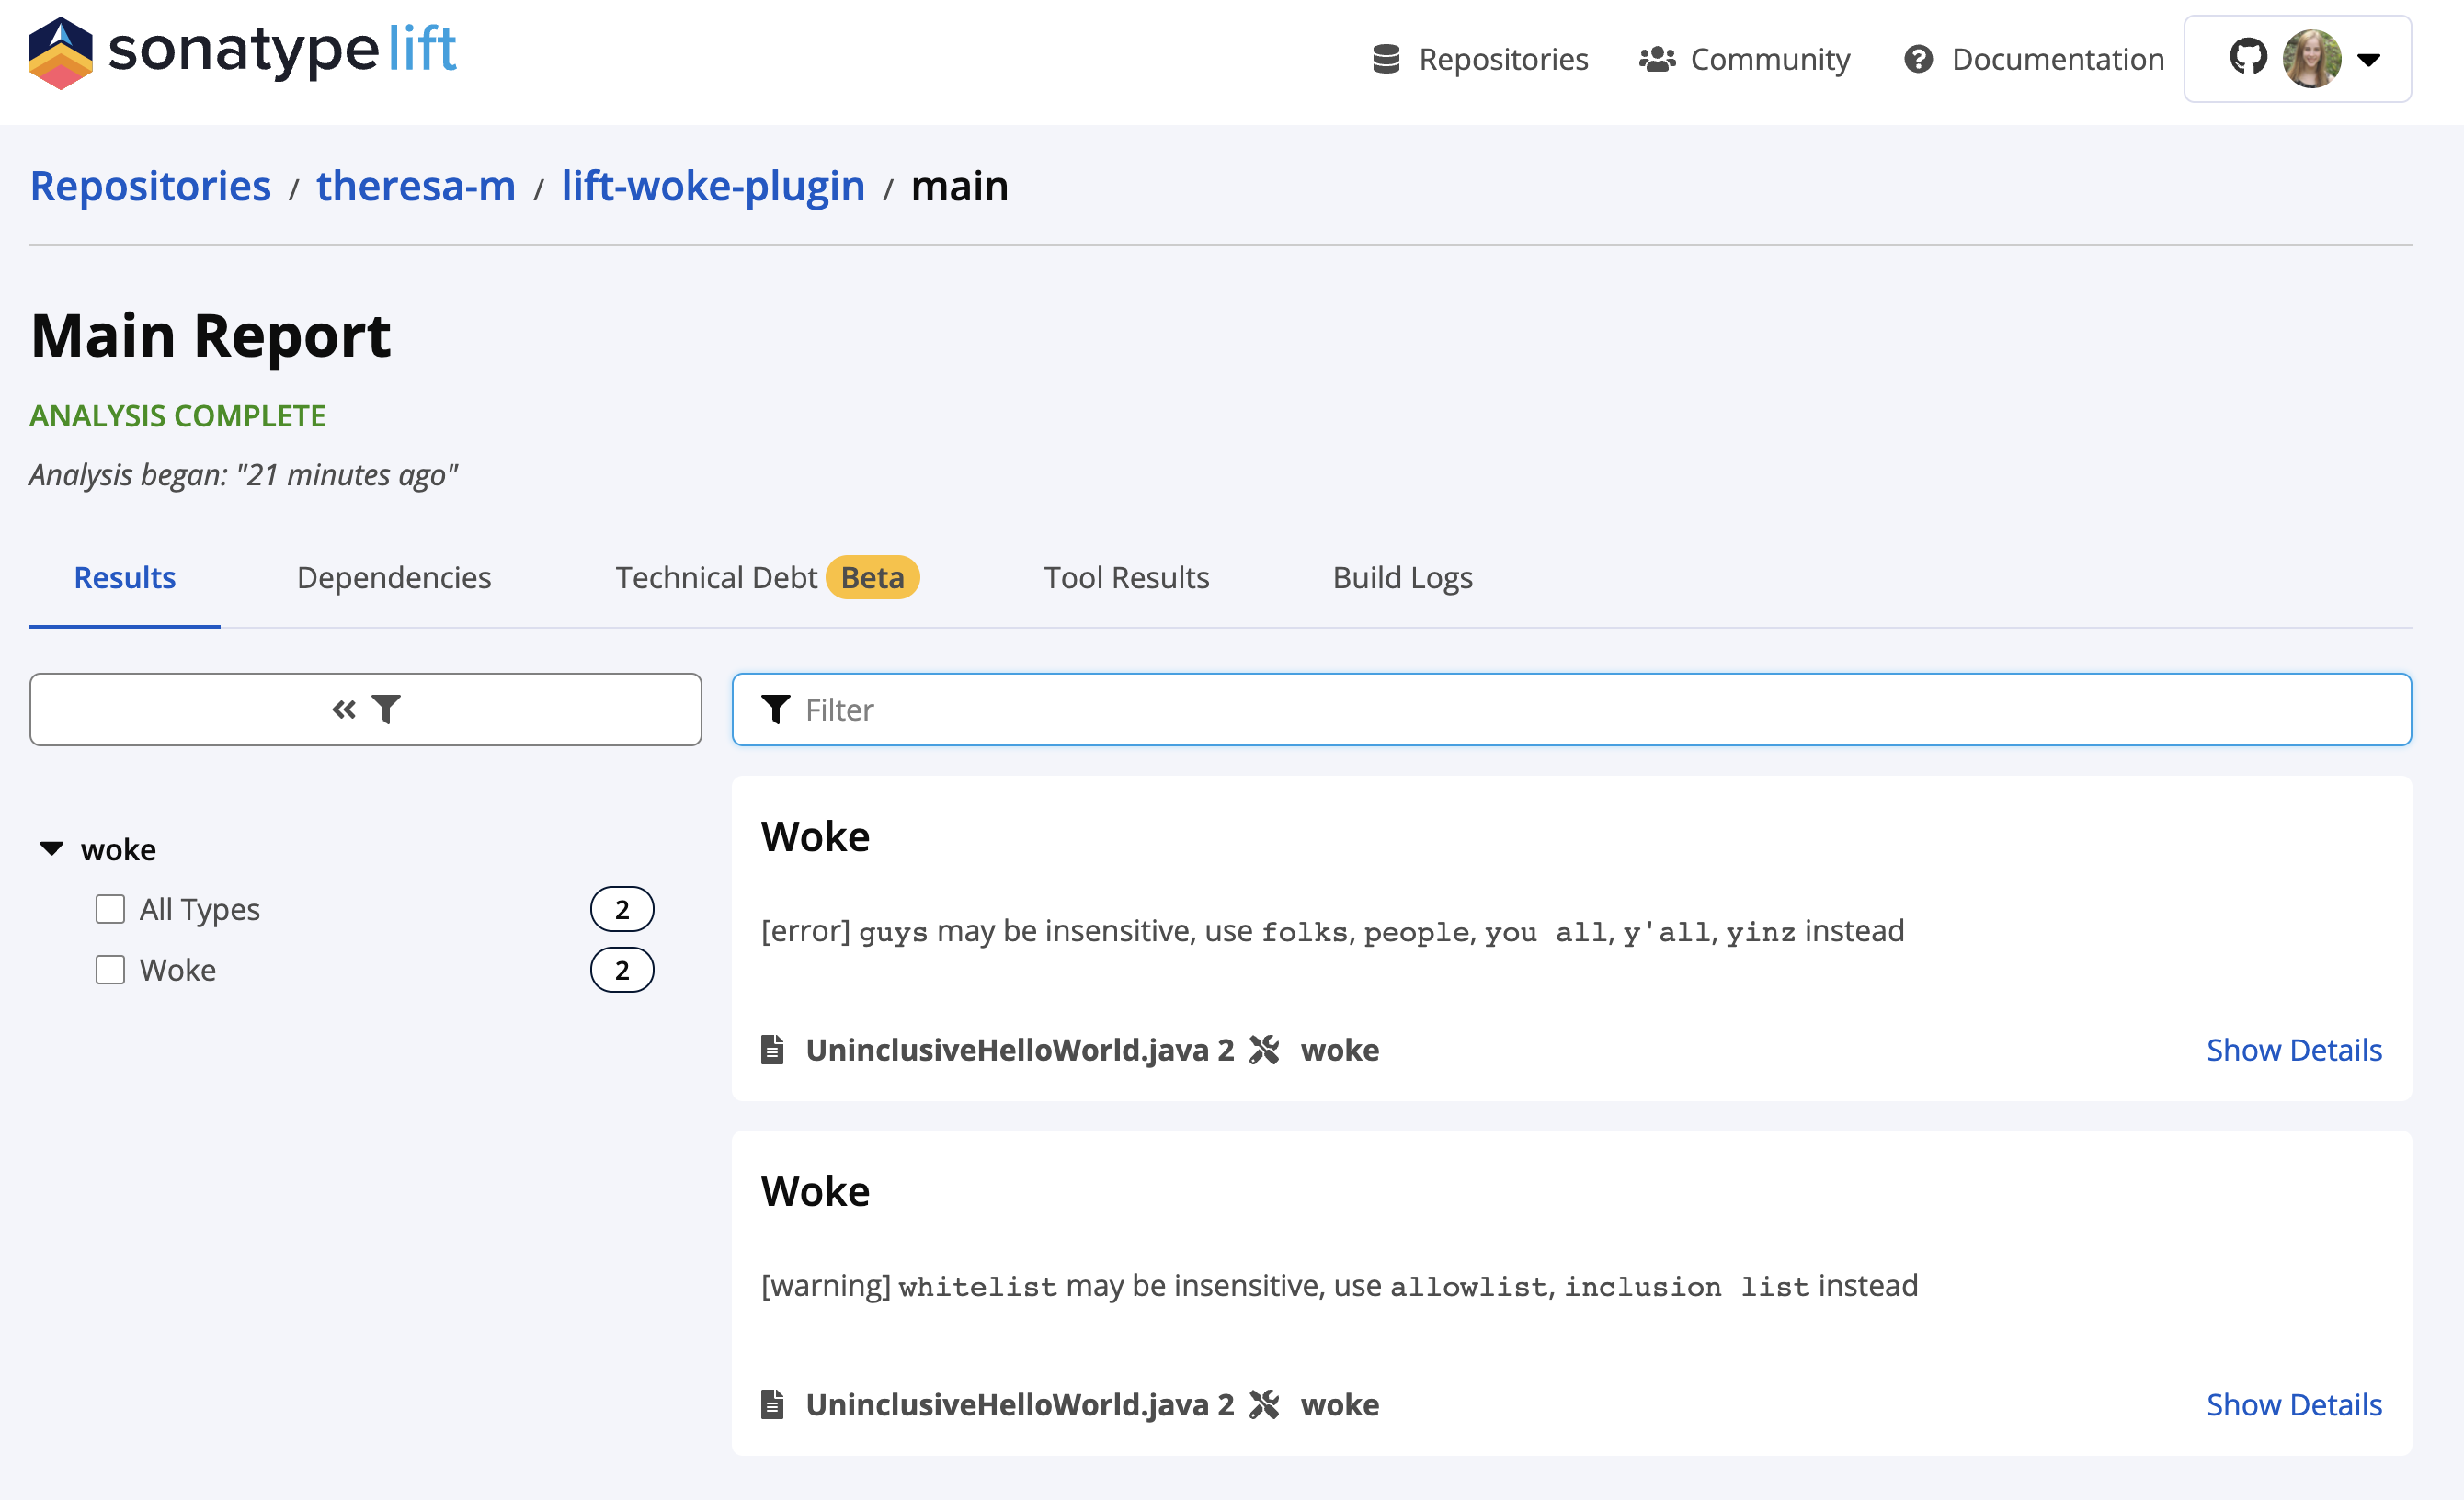
Task: Click the Community people icon
Action: pos(1657,59)
